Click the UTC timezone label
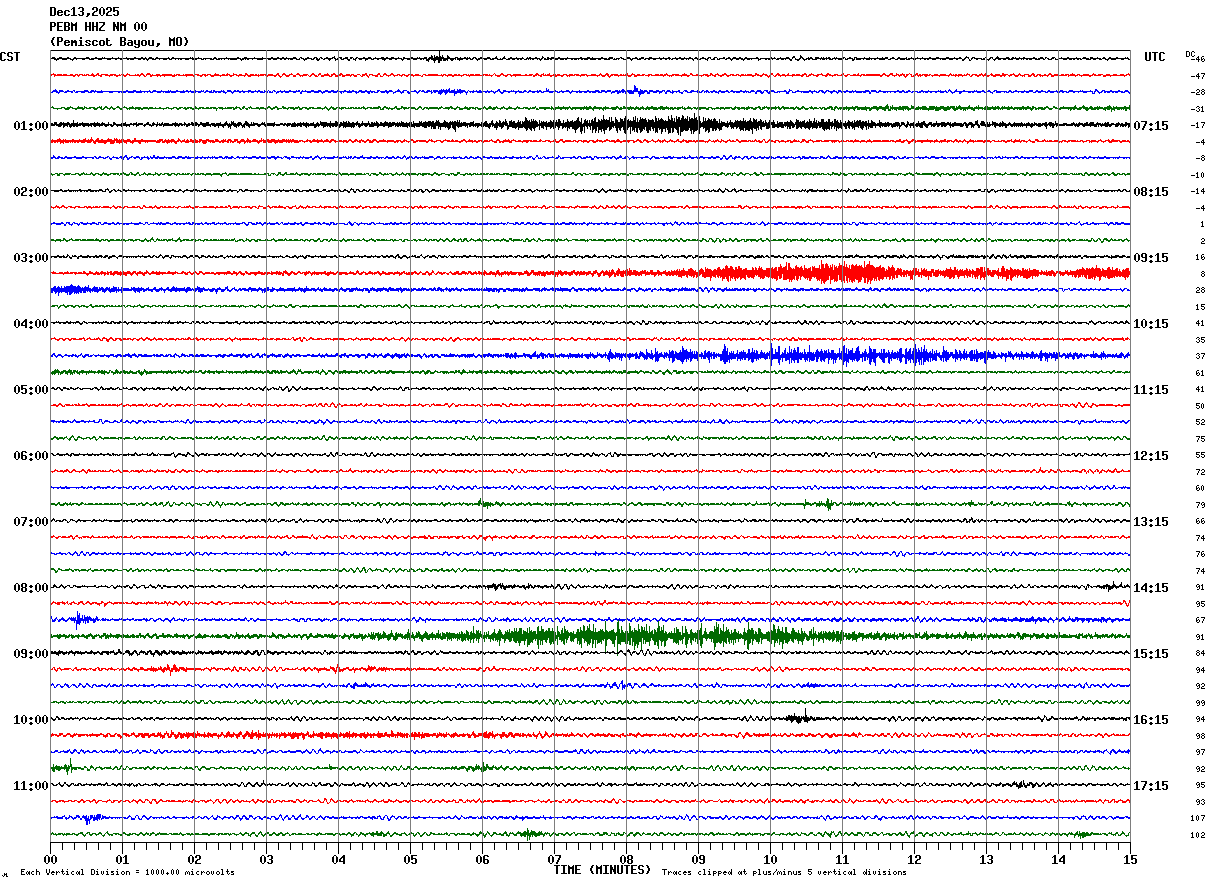The height and width of the screenshot is (886, 1210). point(1154,57)
